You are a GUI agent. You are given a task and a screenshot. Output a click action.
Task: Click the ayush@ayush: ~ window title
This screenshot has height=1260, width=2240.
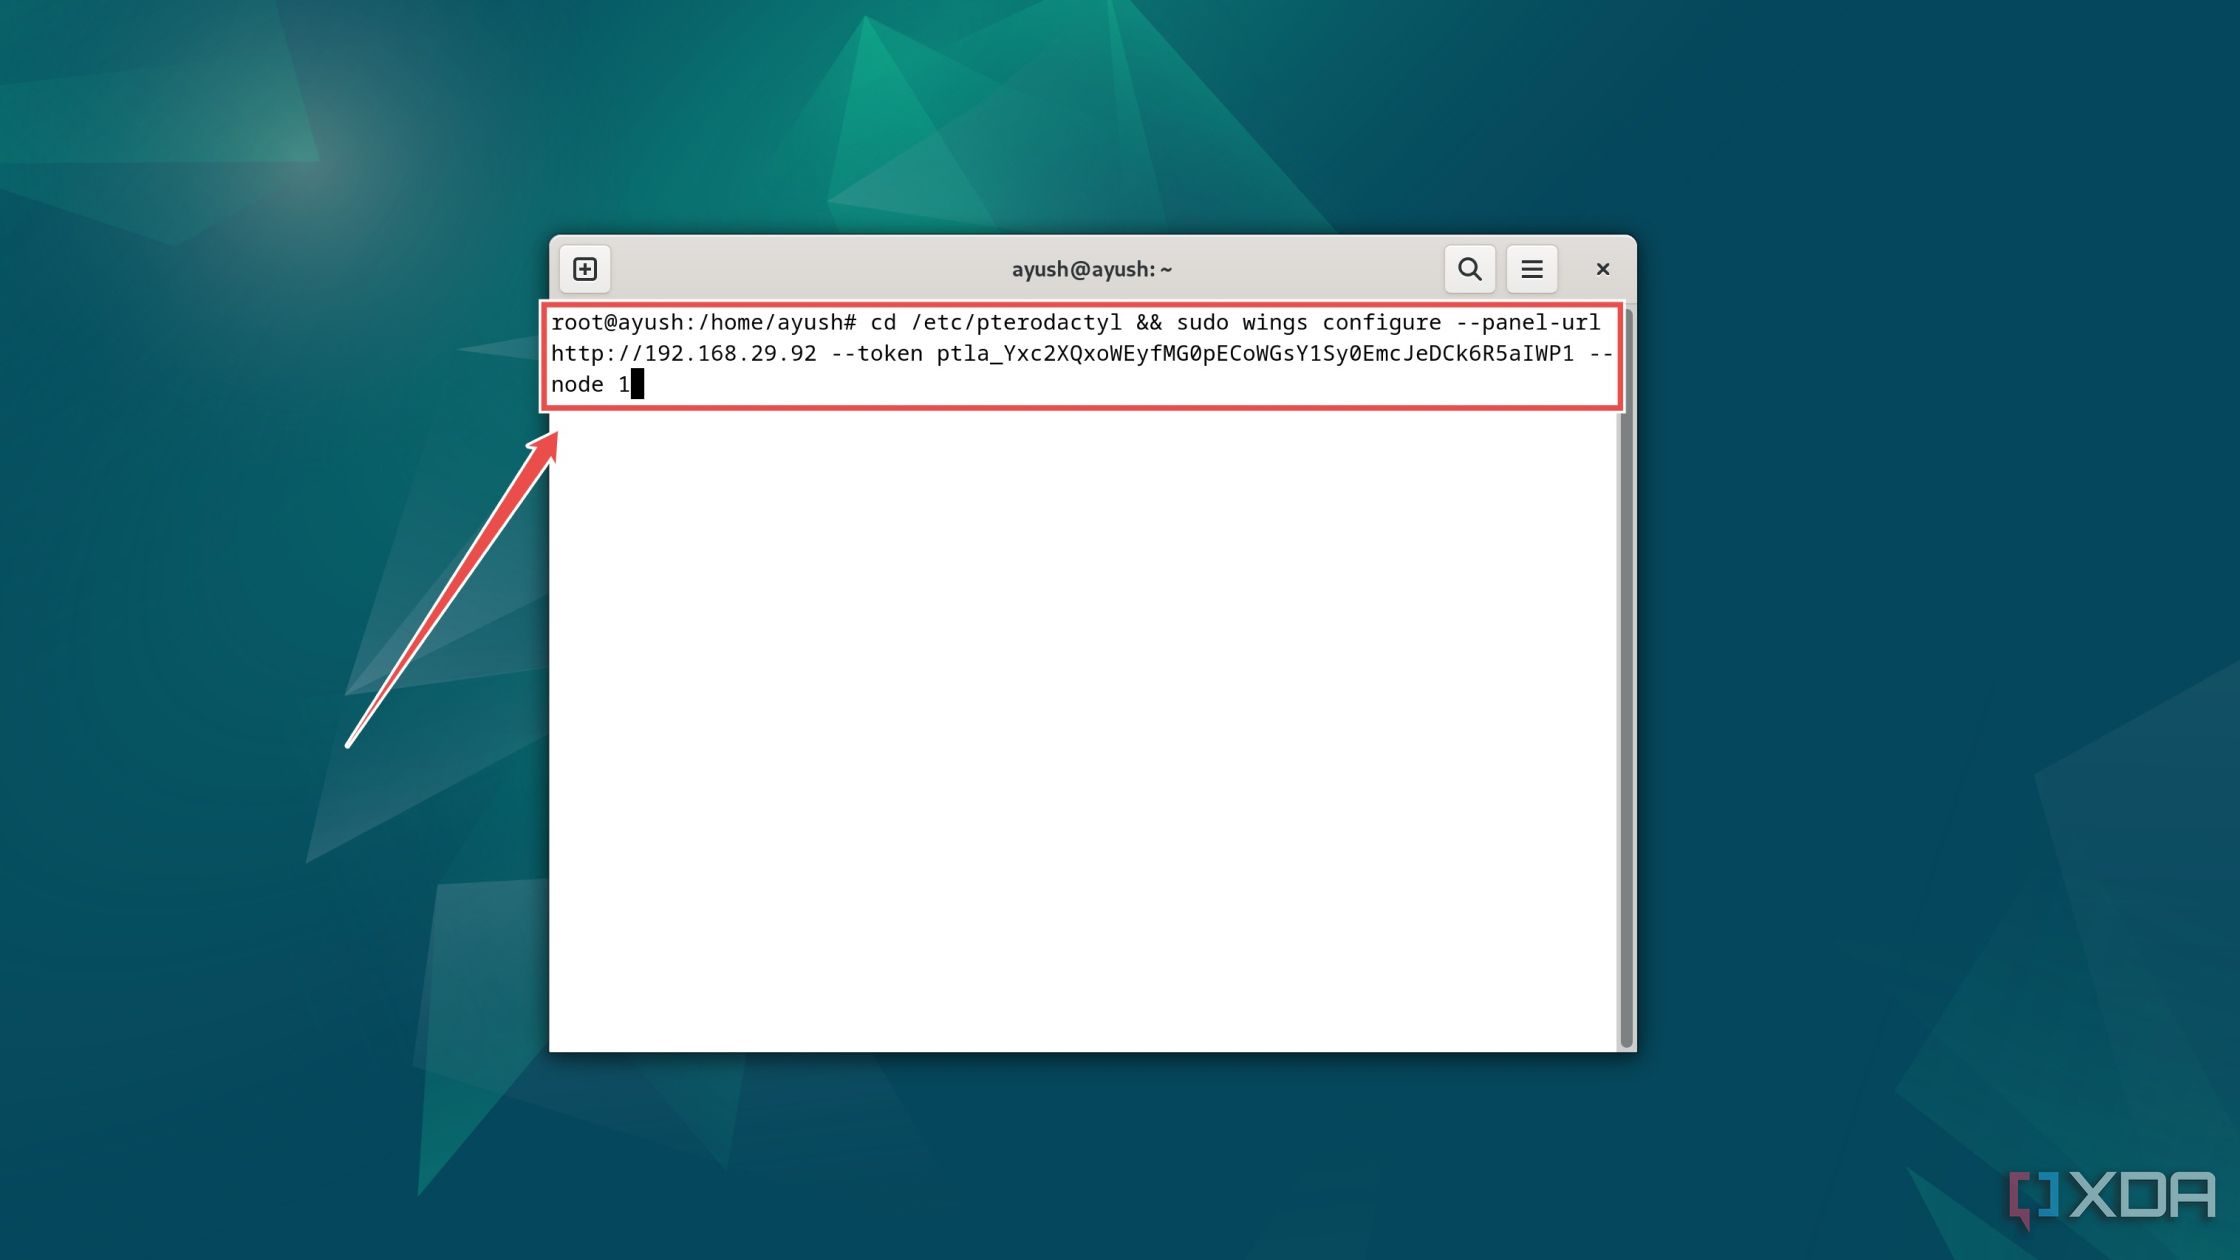1091,269
